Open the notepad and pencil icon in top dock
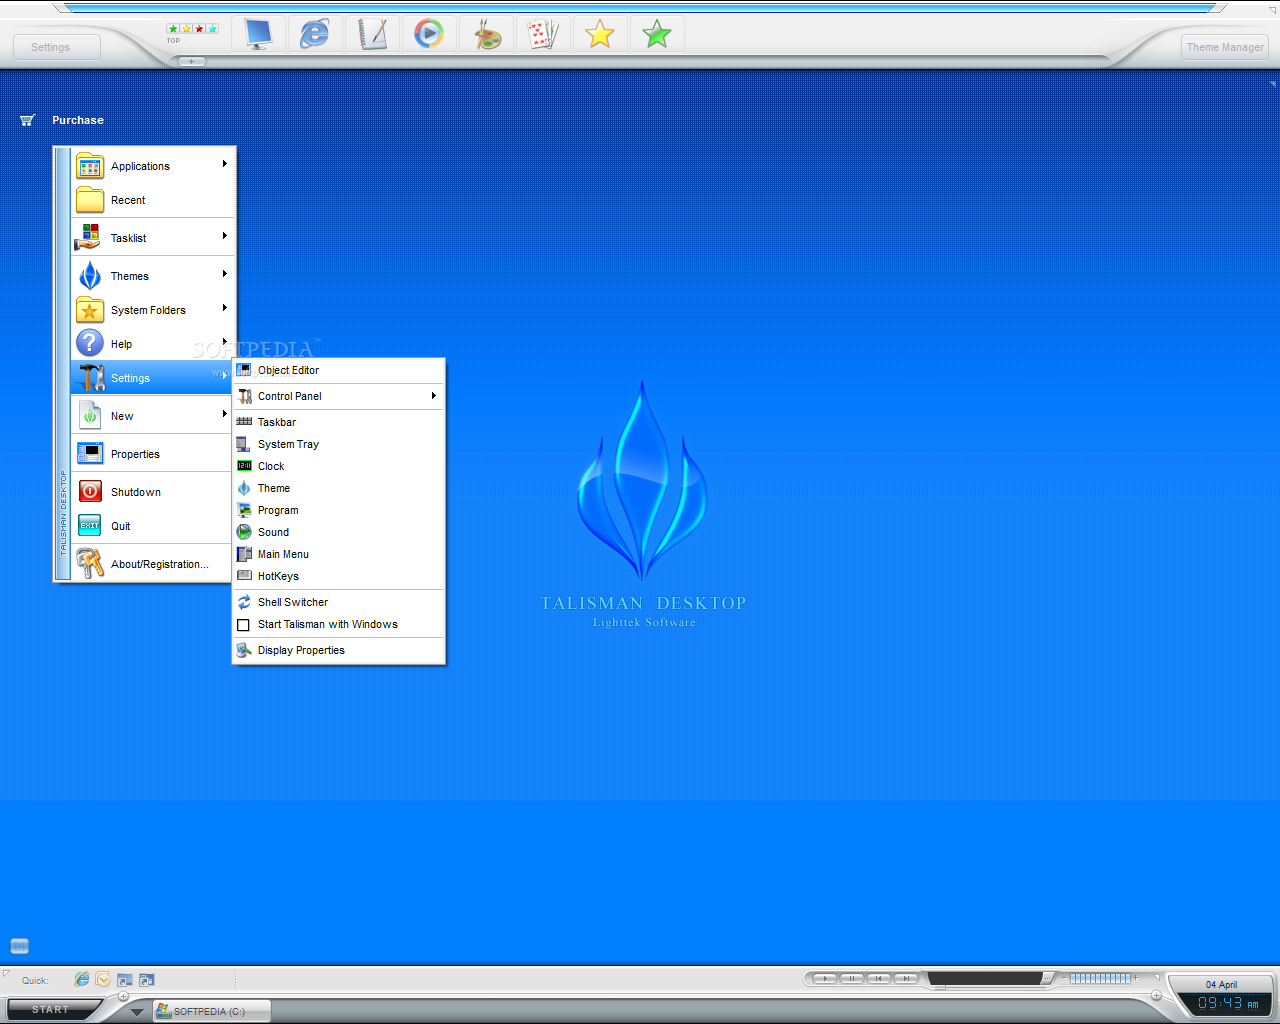The image size is (1280, 1024). (x=372, y=34)
